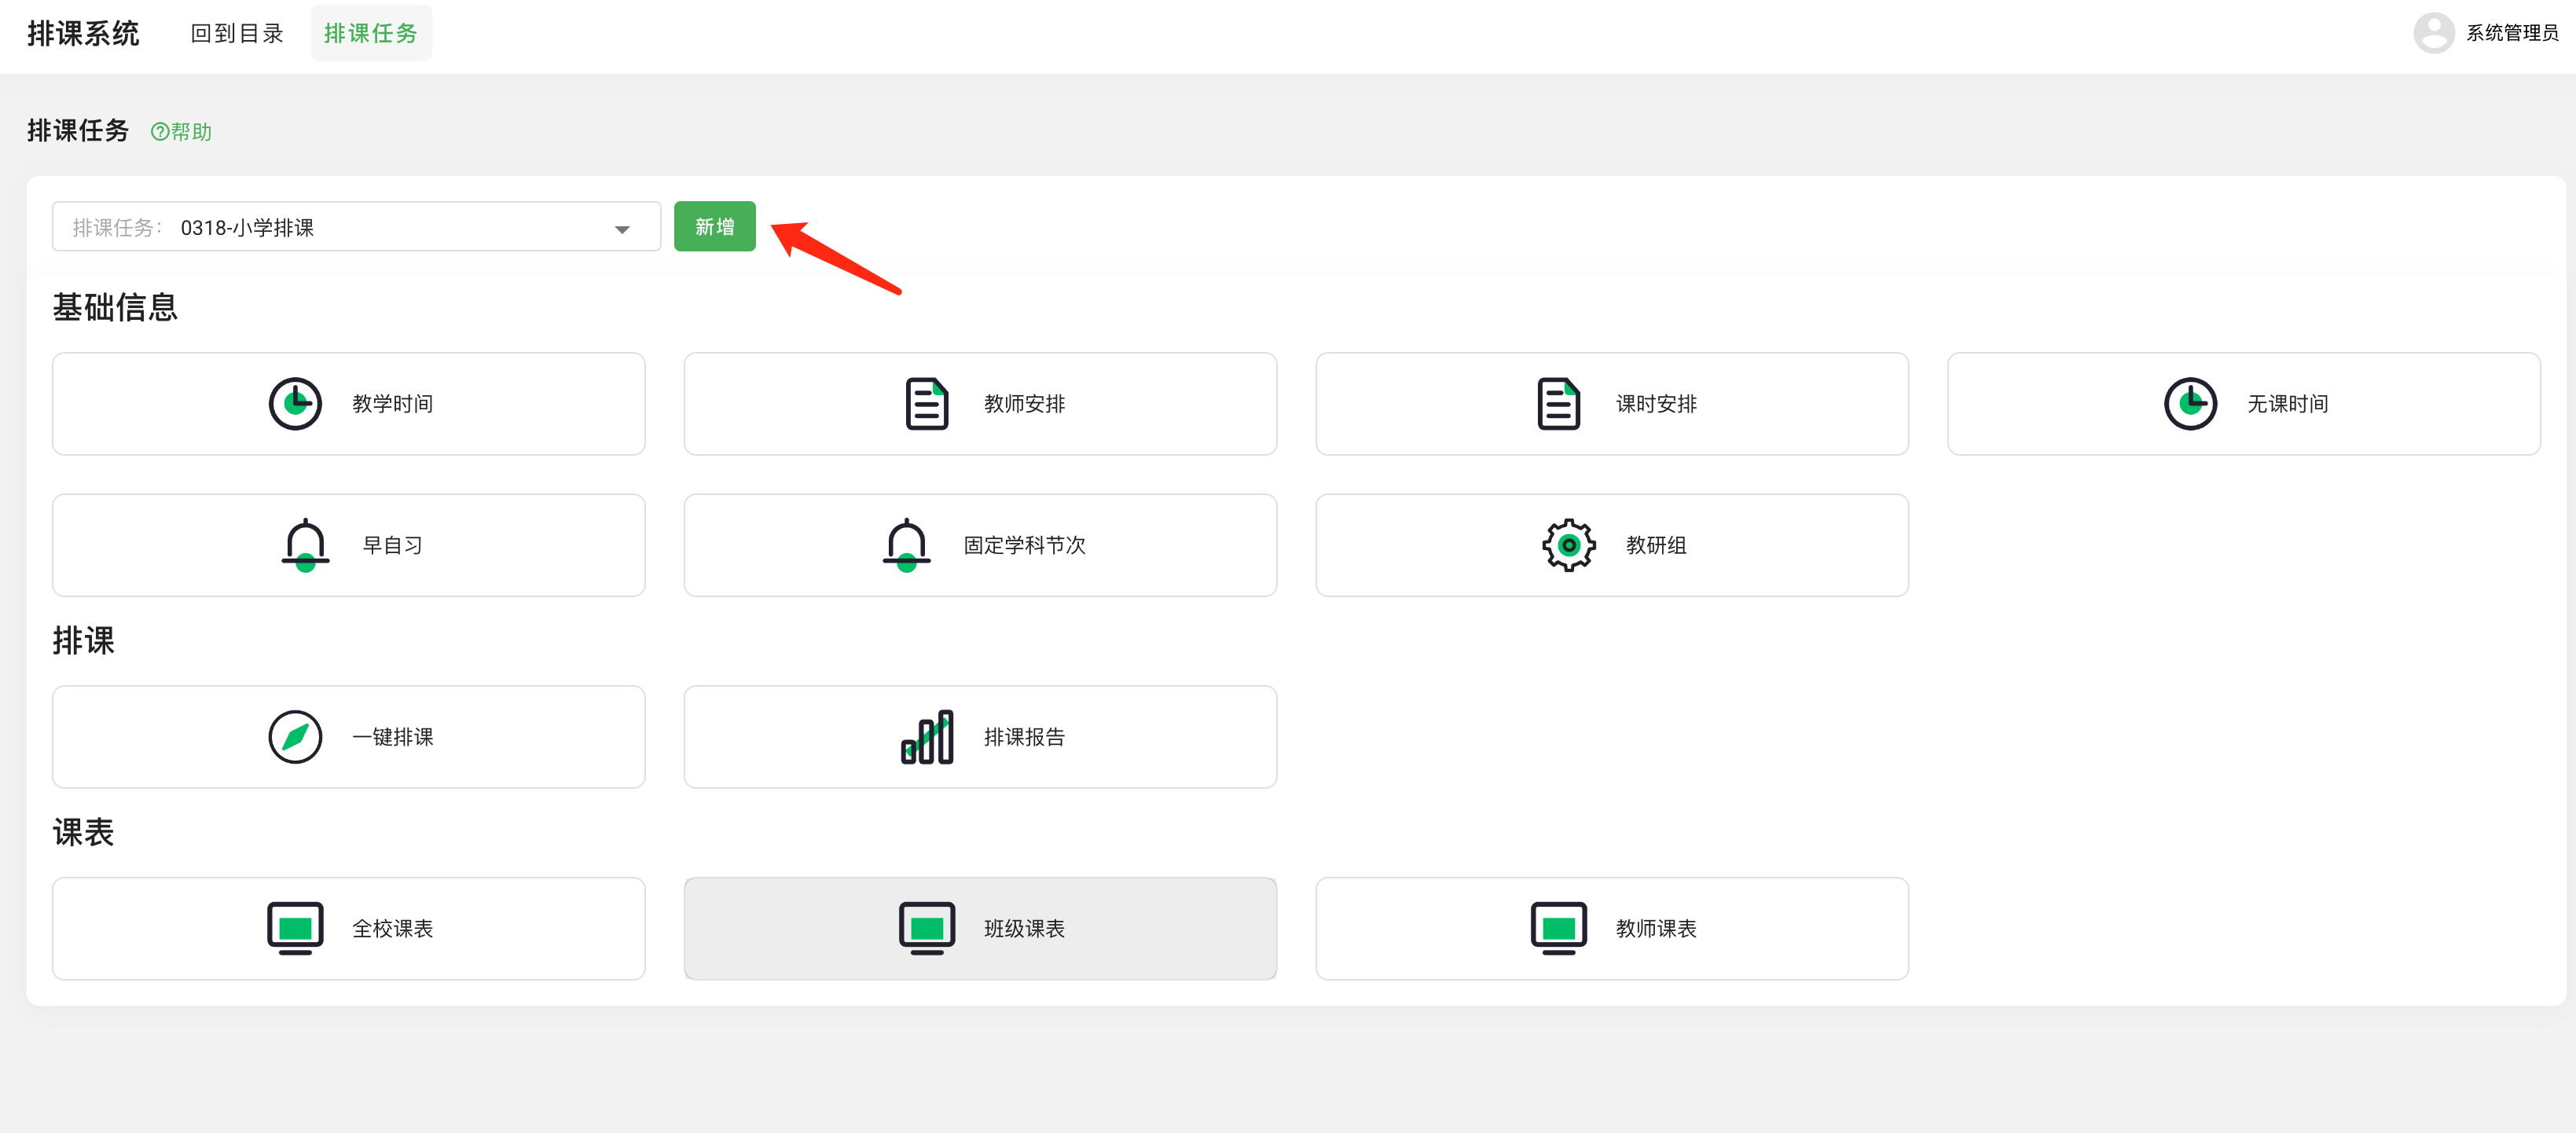Click the 教研组 gear icon
This screenshot has width=2576, height=1133.
coord(1568,545)
